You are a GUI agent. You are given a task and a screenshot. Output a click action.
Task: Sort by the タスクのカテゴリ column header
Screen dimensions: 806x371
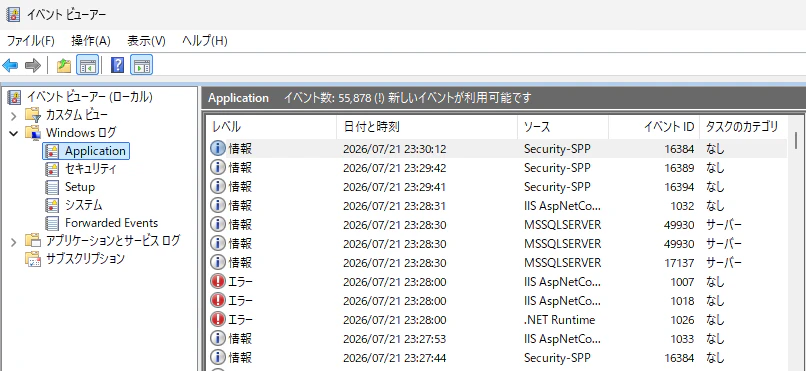point(743,126)
